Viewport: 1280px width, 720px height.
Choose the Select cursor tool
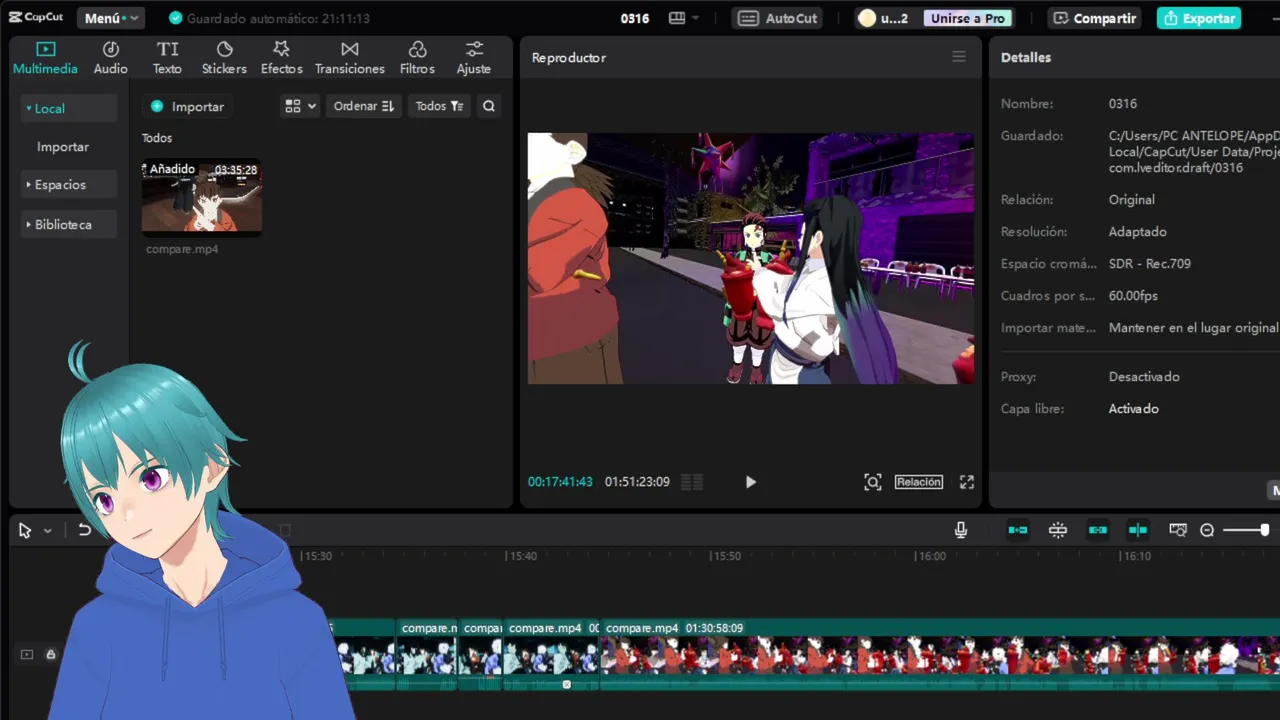[25, 530]
